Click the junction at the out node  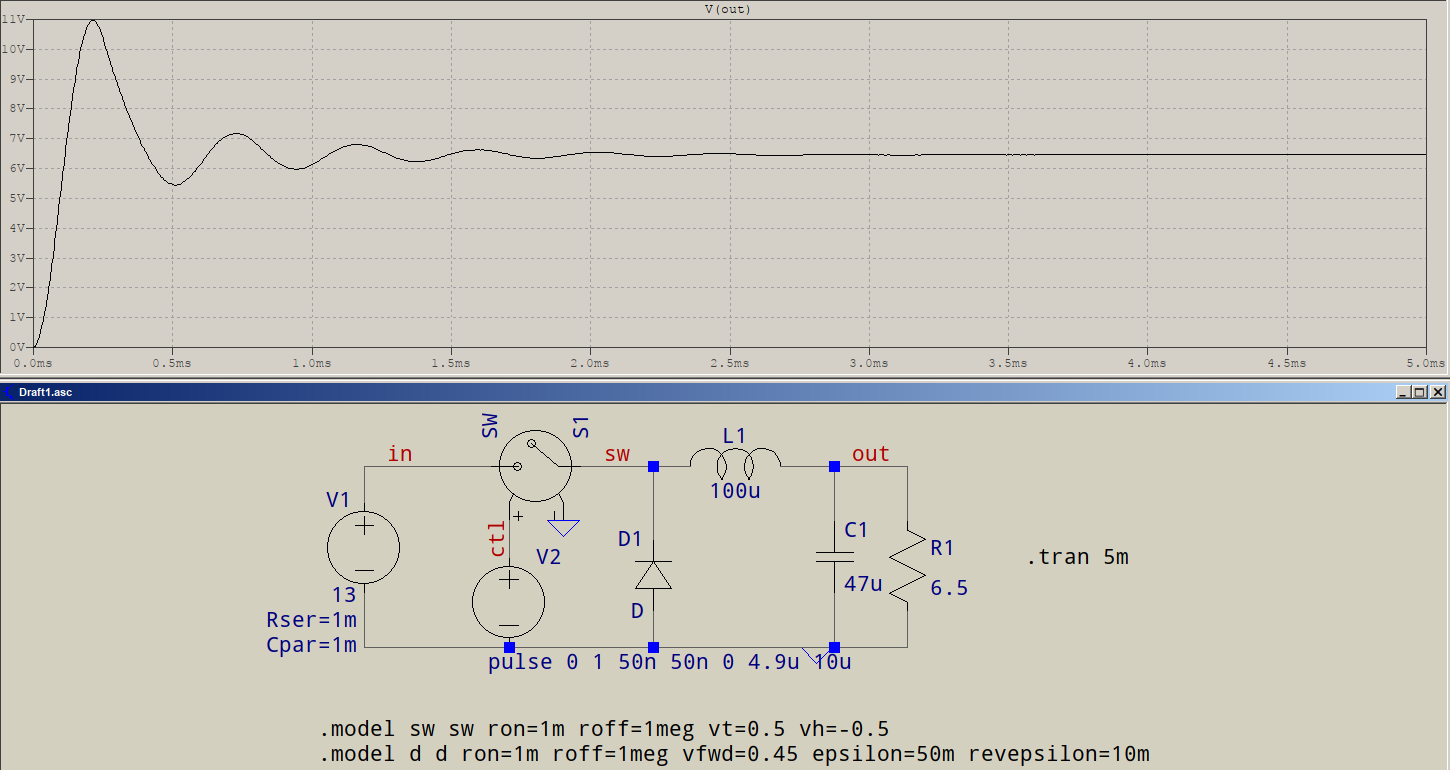tap(834, 467)
